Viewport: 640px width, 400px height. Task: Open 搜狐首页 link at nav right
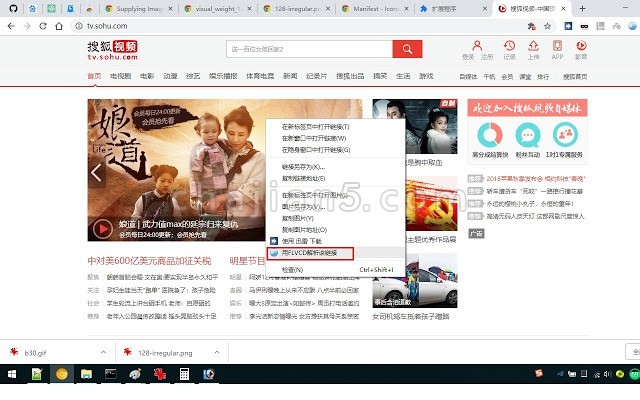575,77
